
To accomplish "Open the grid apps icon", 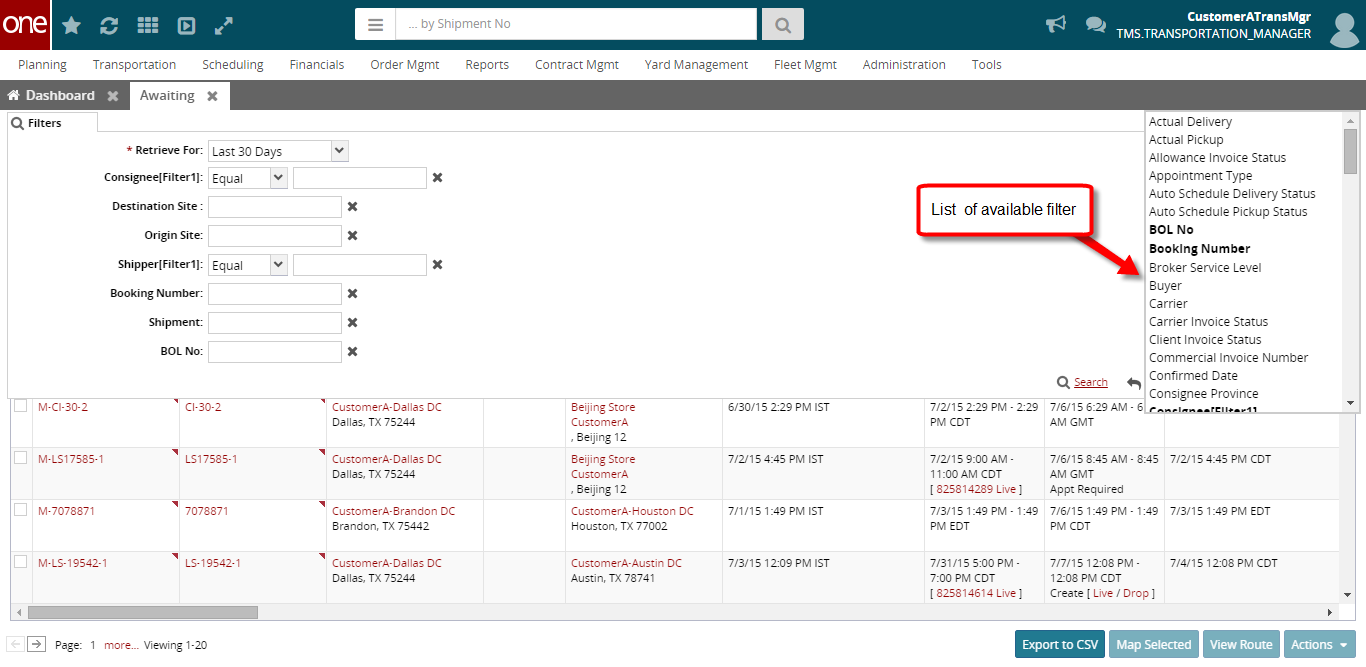I will (147, 26).
